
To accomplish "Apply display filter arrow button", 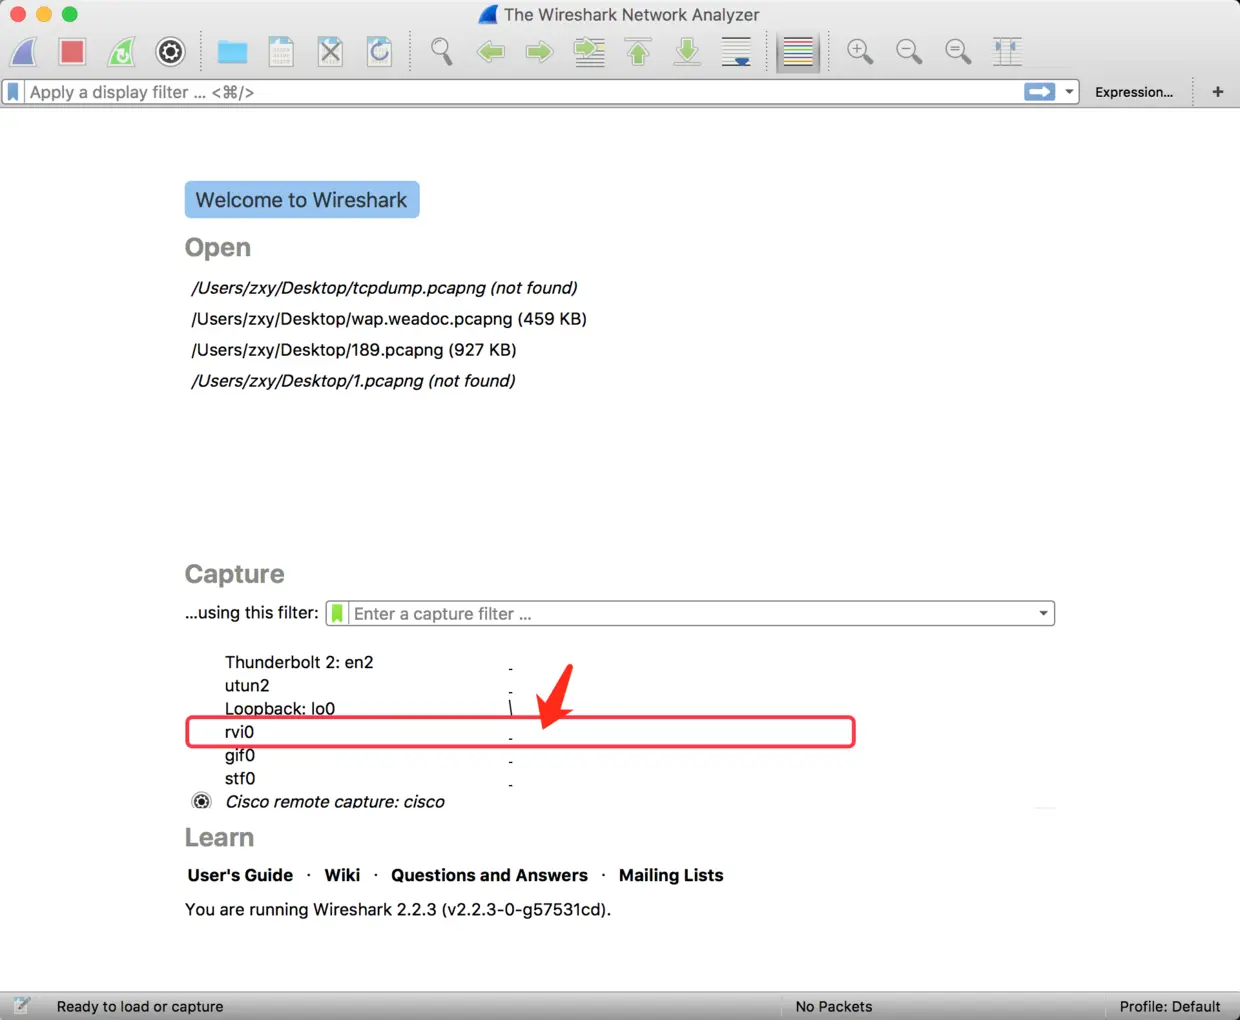I will click(x=1040, y=92).
